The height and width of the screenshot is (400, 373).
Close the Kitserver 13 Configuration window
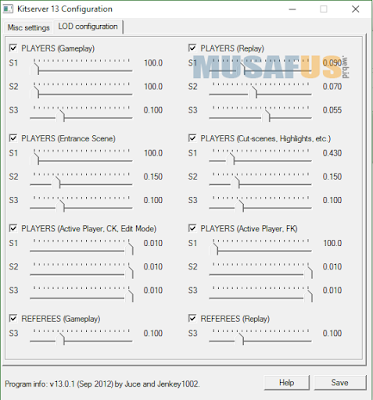click(x=355, y=9)
